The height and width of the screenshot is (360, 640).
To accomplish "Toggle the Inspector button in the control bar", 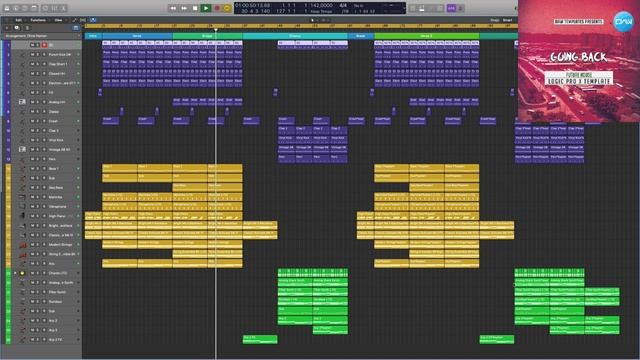I will point(16,8).
